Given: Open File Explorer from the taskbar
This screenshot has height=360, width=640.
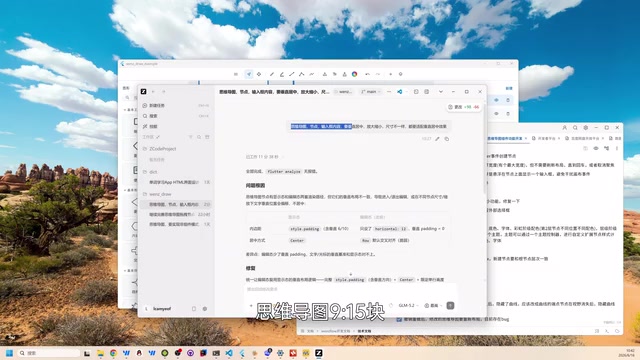Looking at the screenshot, I should 100,353.
